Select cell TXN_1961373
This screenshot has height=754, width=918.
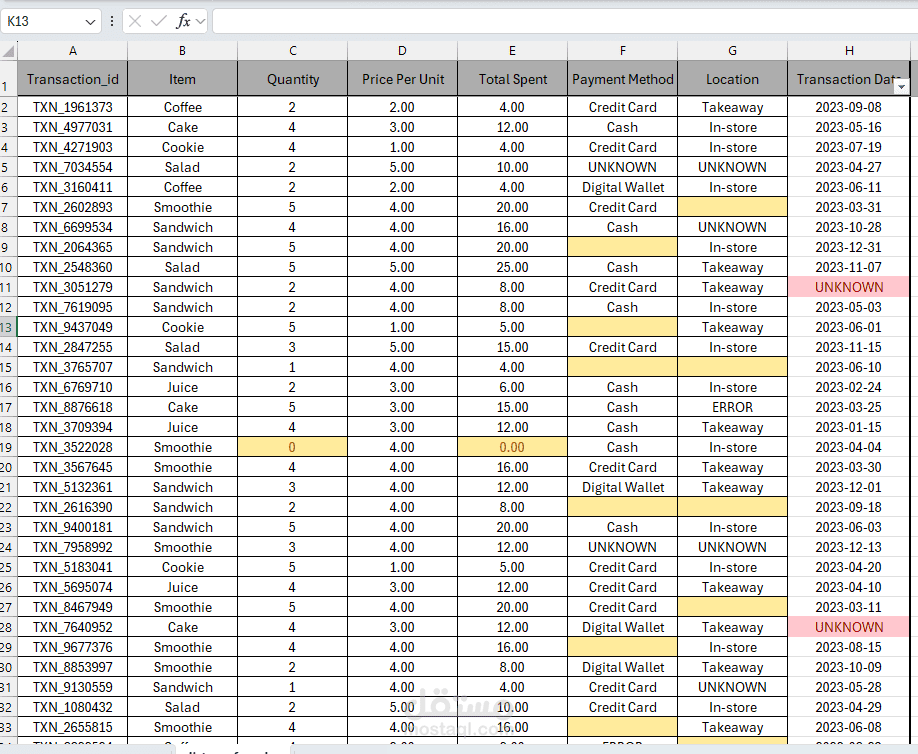coord(73,107)
